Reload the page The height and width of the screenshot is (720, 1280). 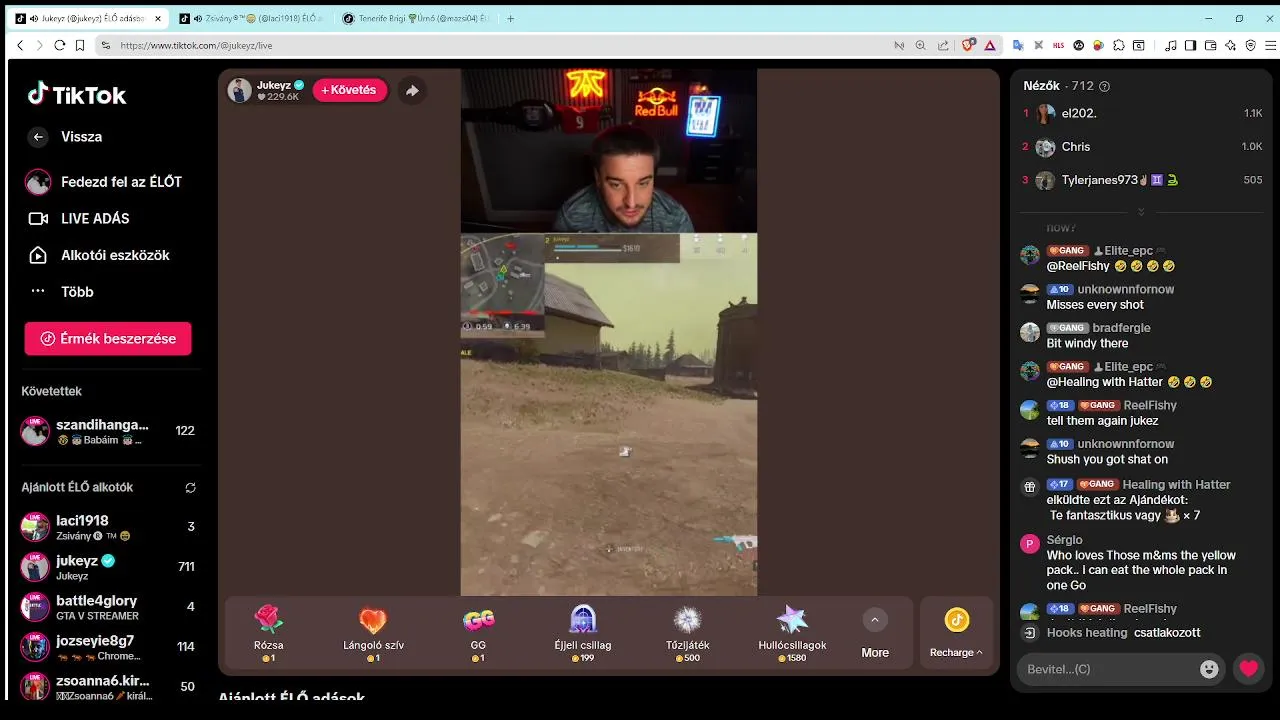(60, 45)
